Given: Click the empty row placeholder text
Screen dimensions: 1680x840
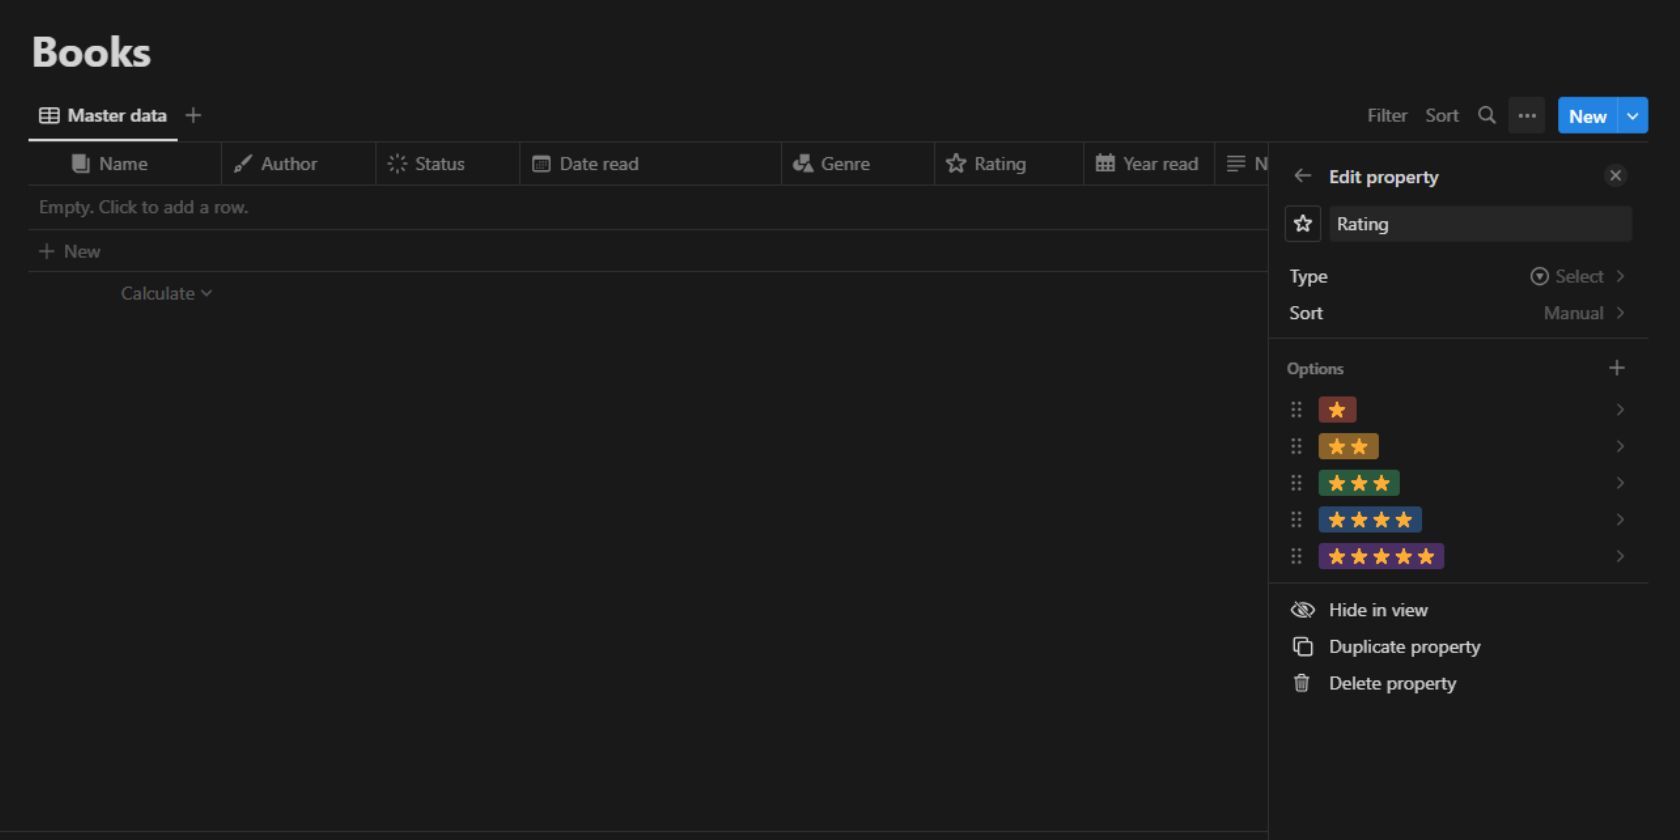Looking at the screenshot, I should [x=143, y=207].
